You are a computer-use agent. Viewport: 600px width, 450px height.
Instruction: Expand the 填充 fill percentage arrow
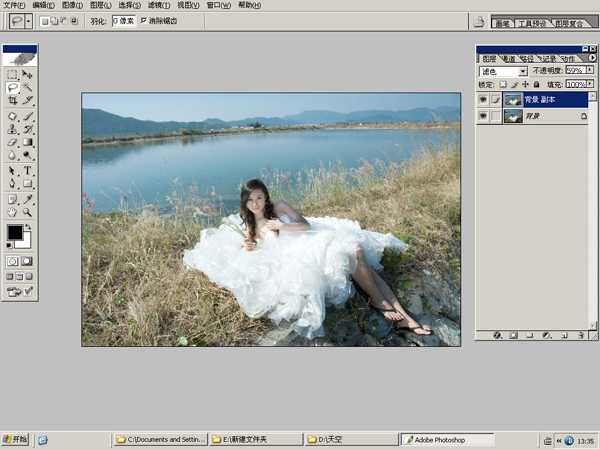589,85
